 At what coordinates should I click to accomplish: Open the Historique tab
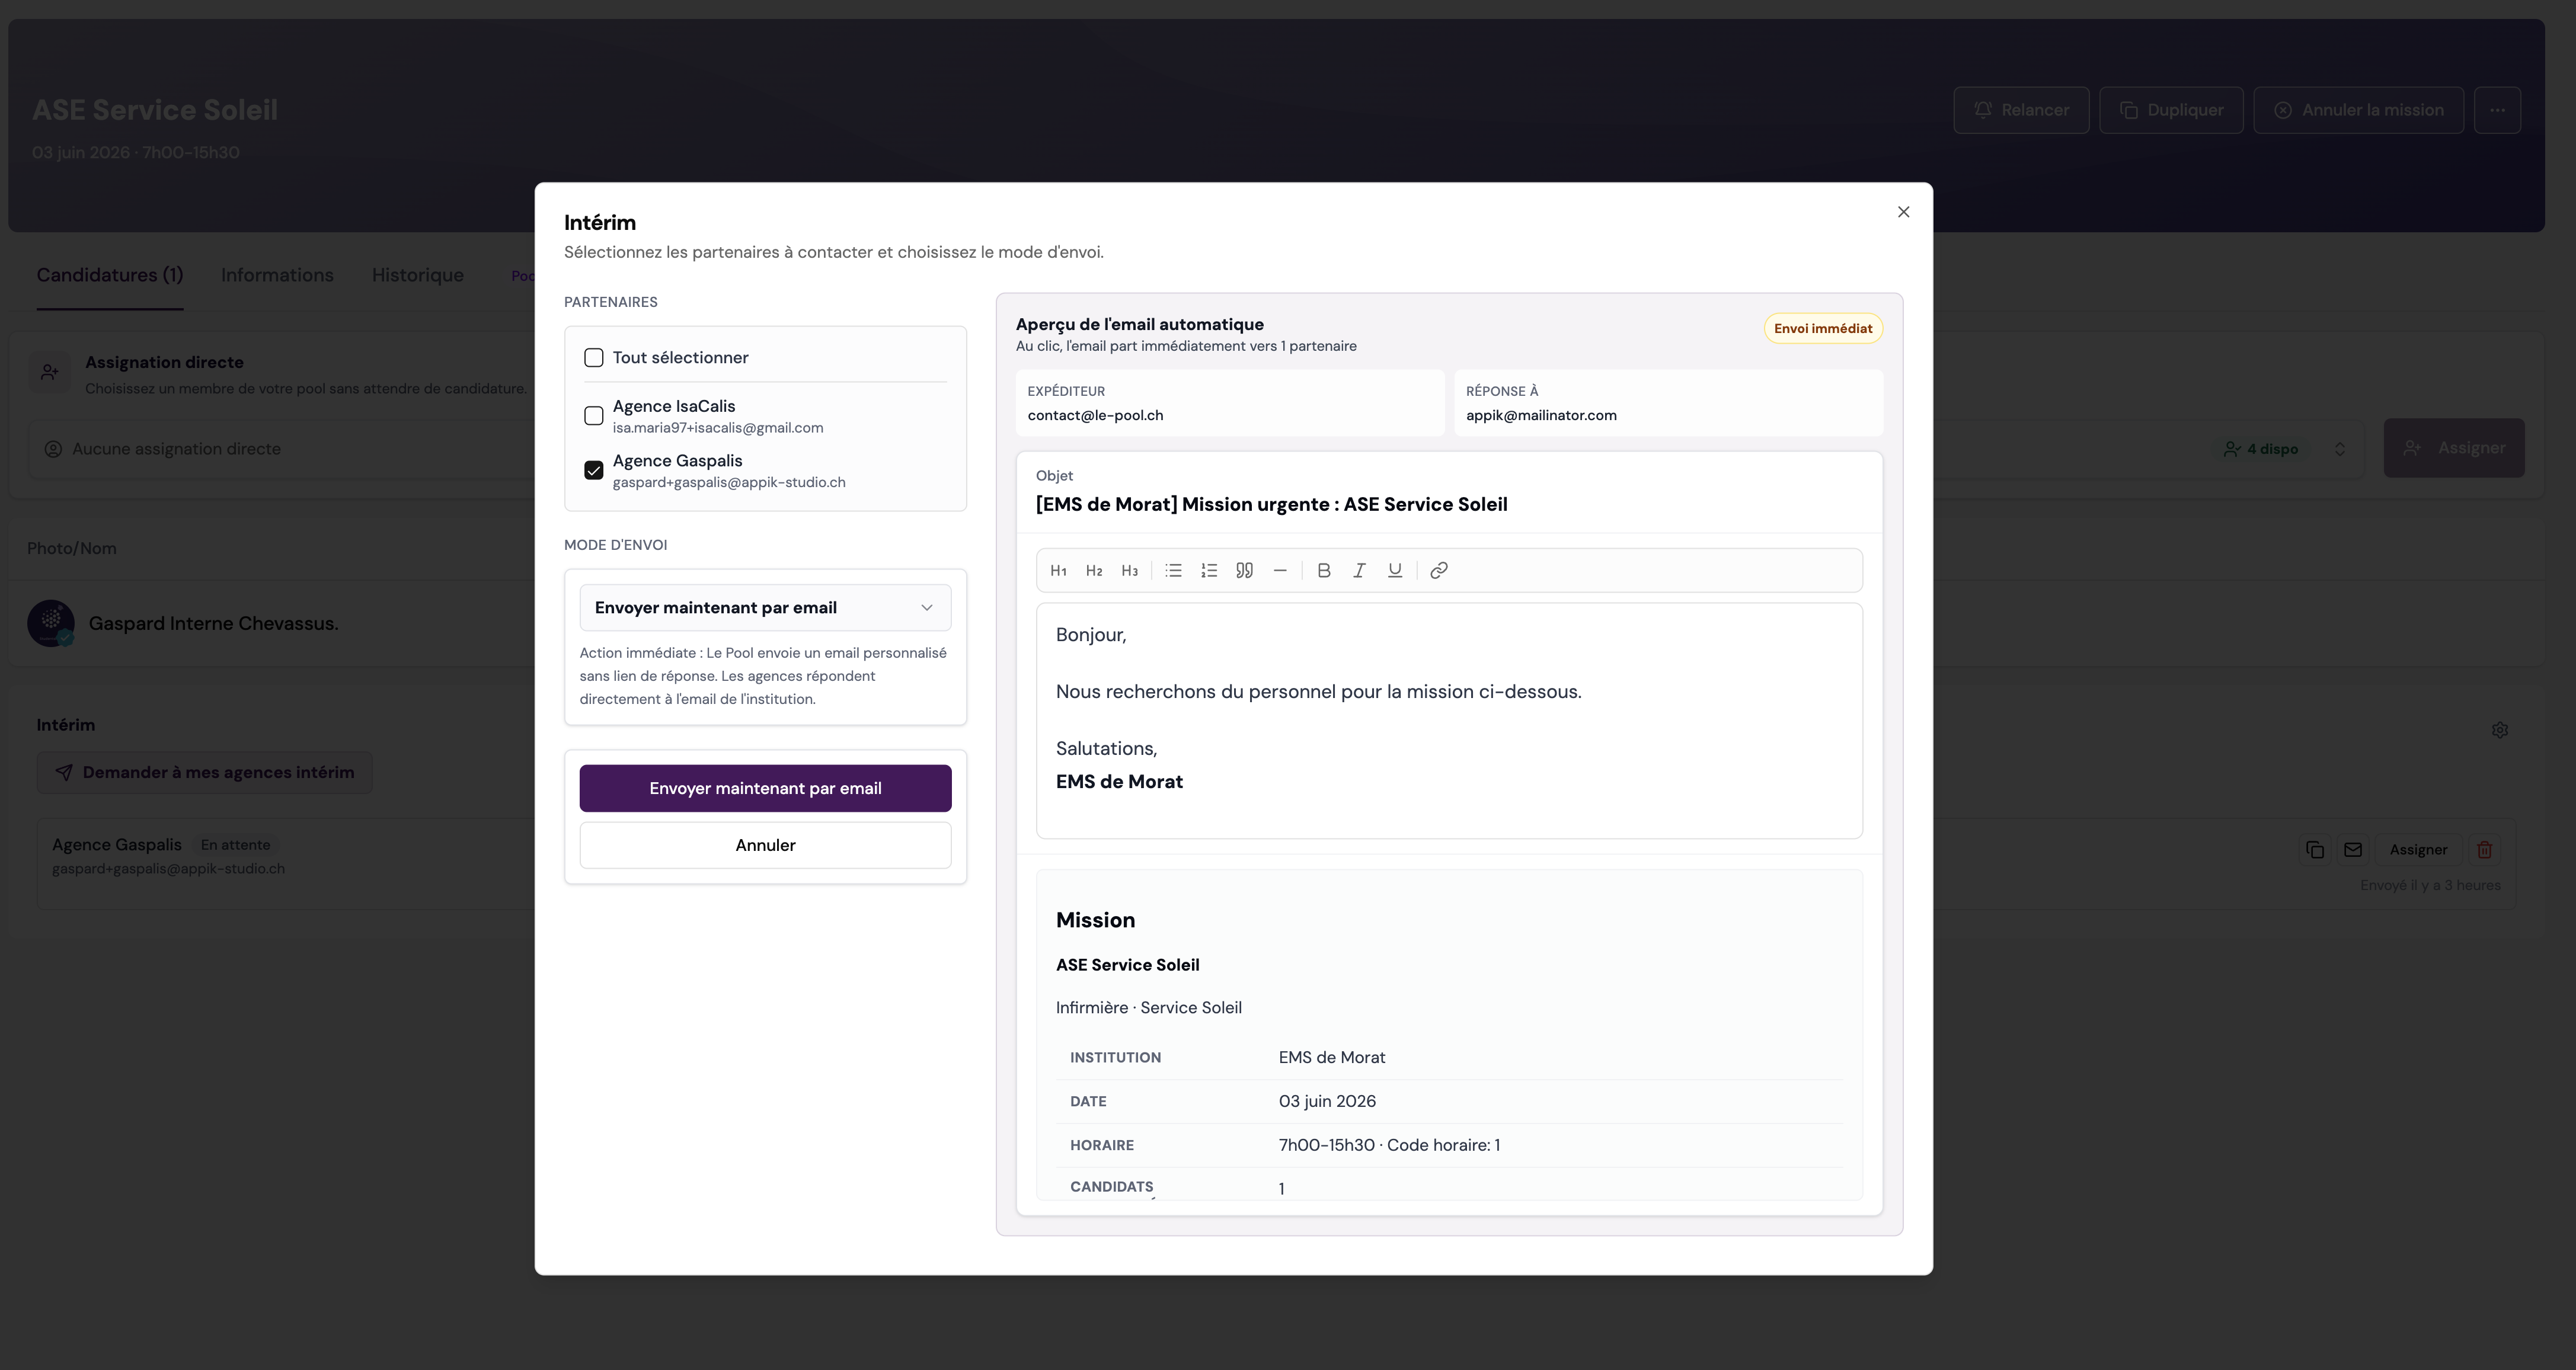[x=418, y=276]
